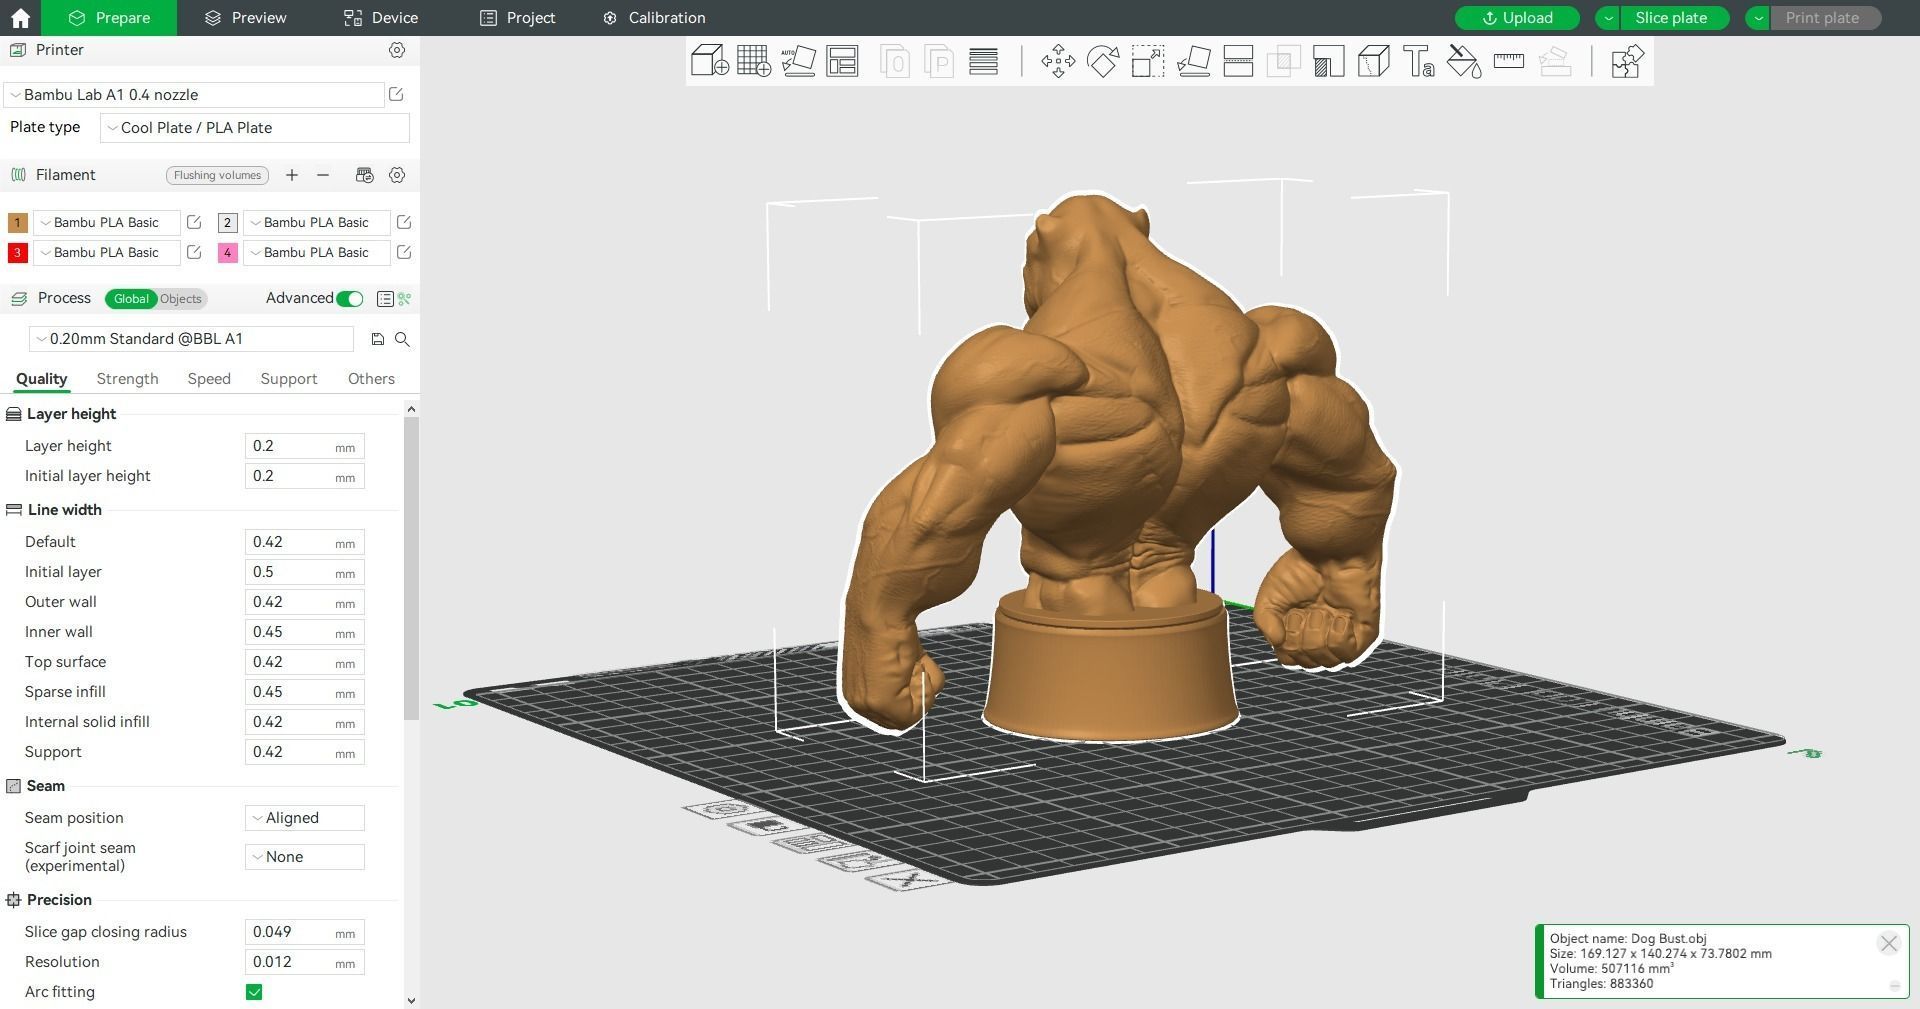Open the Speed settings tab

[x=209, y=379]
